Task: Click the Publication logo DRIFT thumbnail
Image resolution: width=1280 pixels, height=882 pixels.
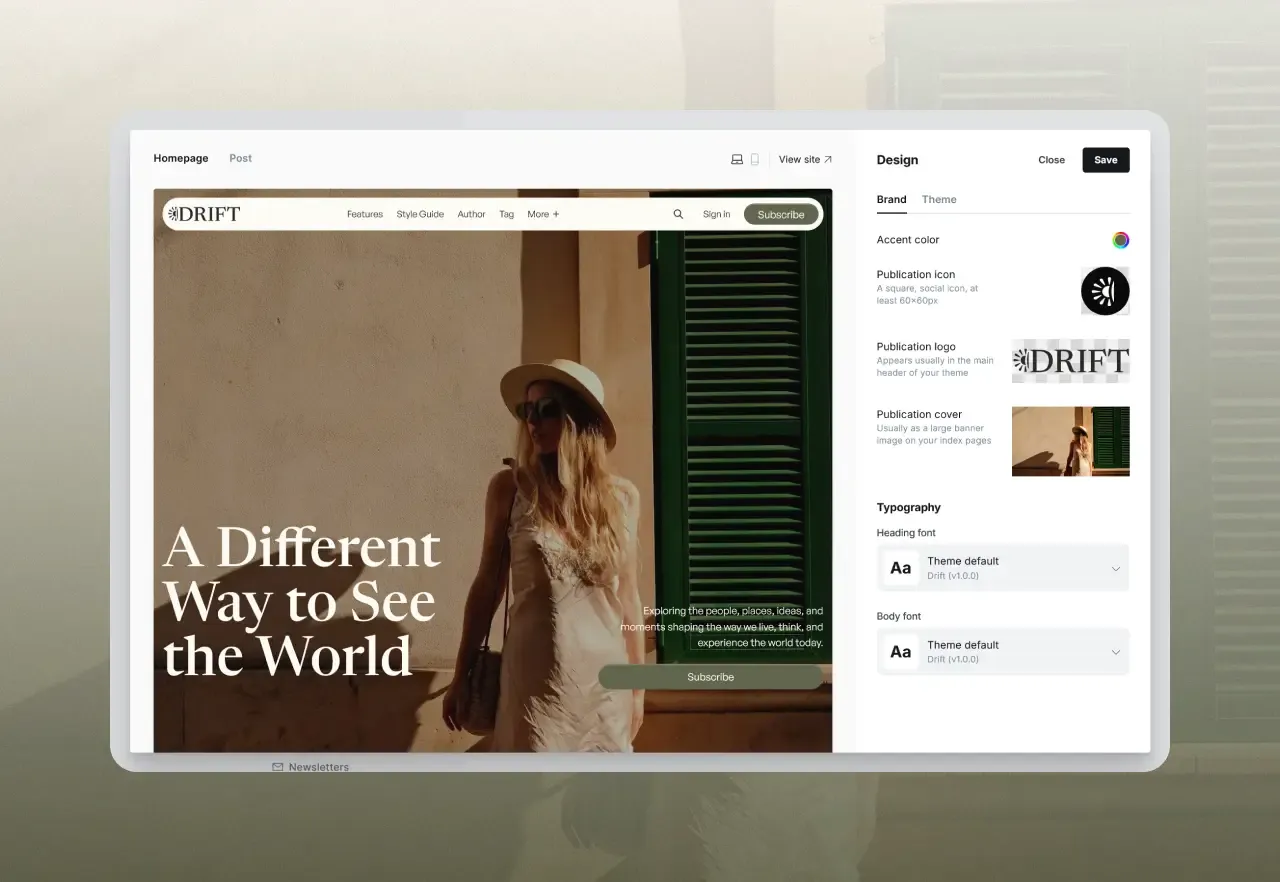Action: pyautogui.click(x=1071, y=361)
